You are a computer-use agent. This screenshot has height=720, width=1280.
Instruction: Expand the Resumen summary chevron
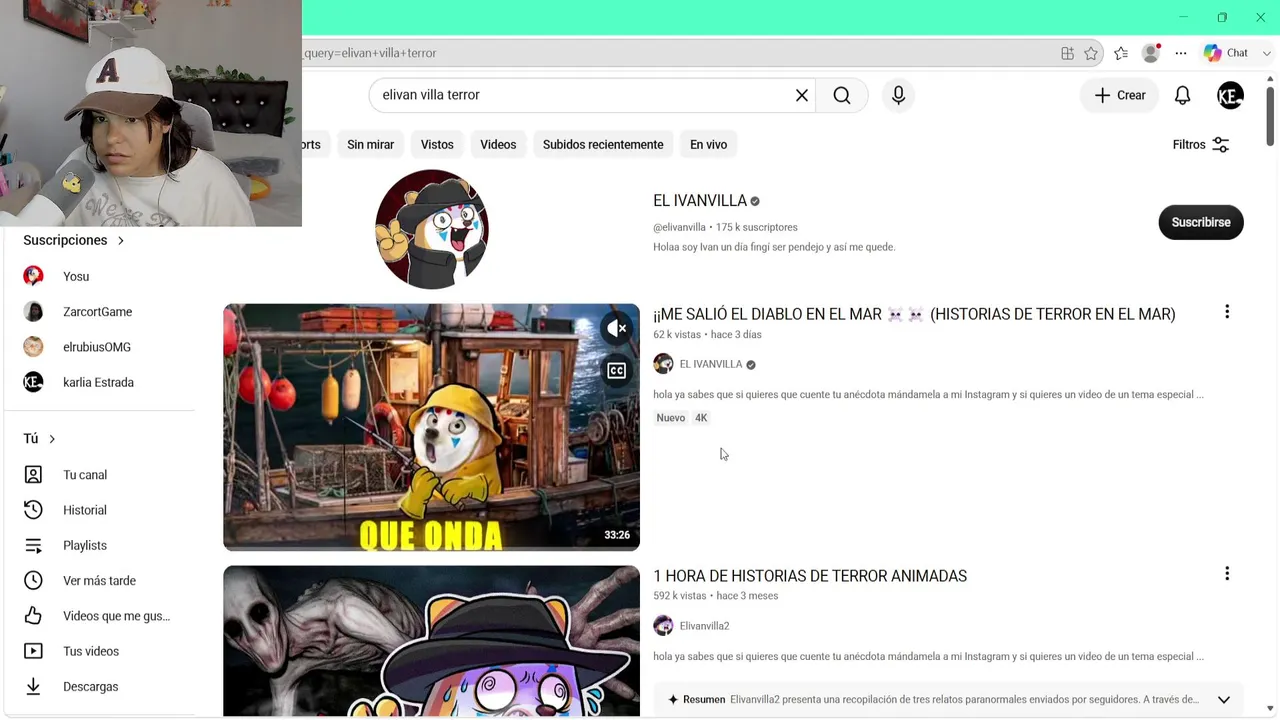(1223, 700)
